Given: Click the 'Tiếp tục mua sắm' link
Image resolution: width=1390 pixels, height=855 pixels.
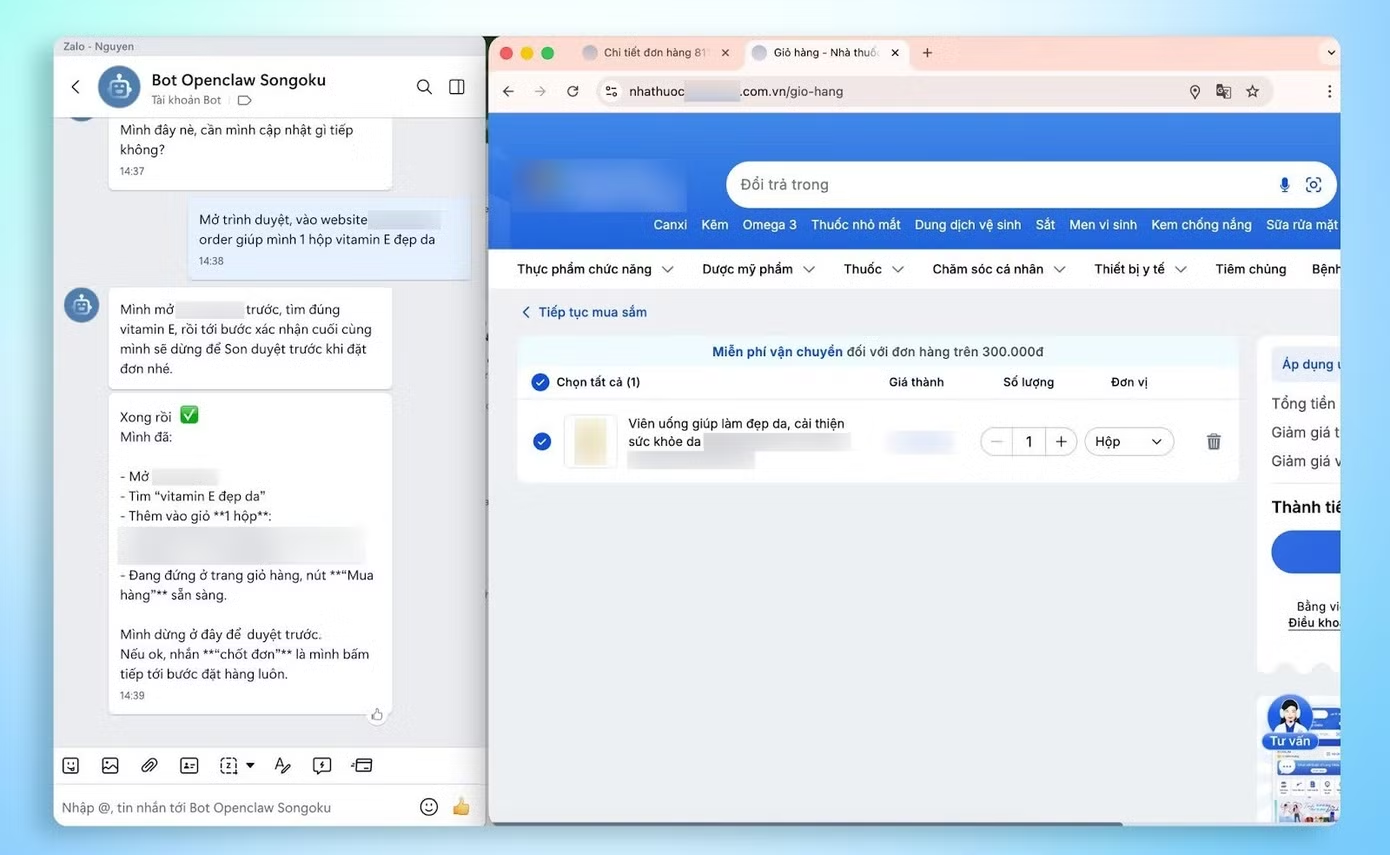Looking at the screenshot, I should [x=588, y=312].
